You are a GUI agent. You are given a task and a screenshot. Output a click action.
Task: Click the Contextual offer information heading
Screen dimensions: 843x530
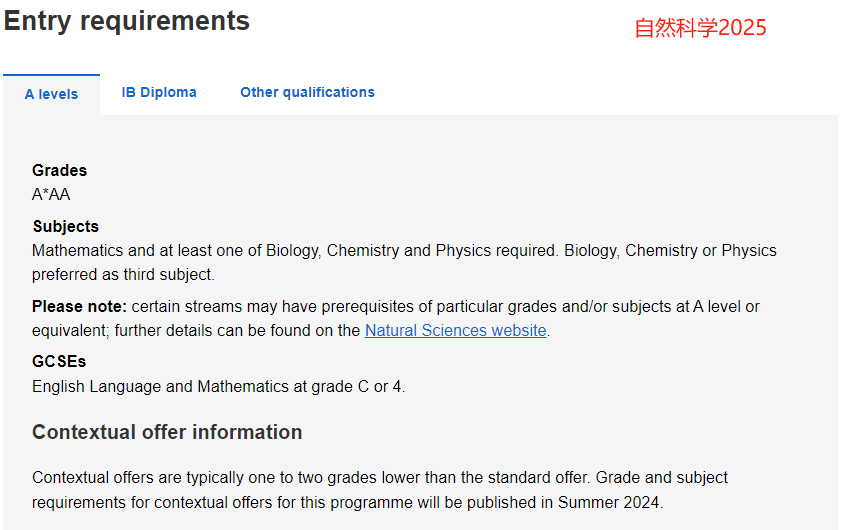167,432
